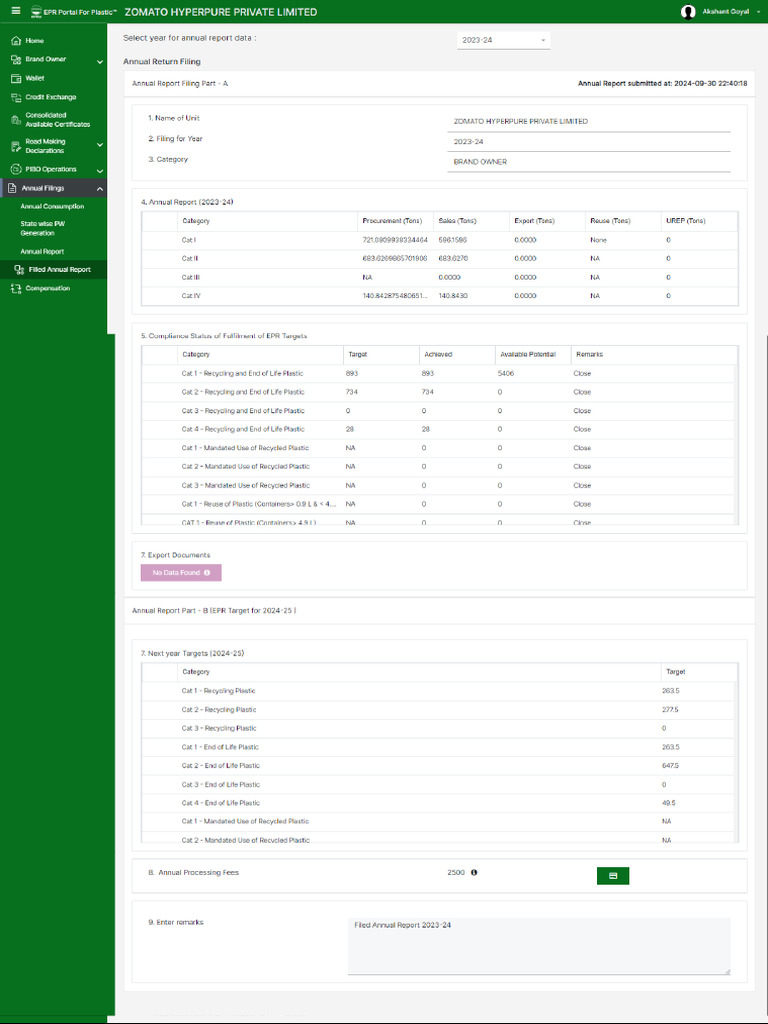This screenshot has height=1024, width=768.
Task: Collapse the Annual Filings section
Action: (x=99, y=189)
